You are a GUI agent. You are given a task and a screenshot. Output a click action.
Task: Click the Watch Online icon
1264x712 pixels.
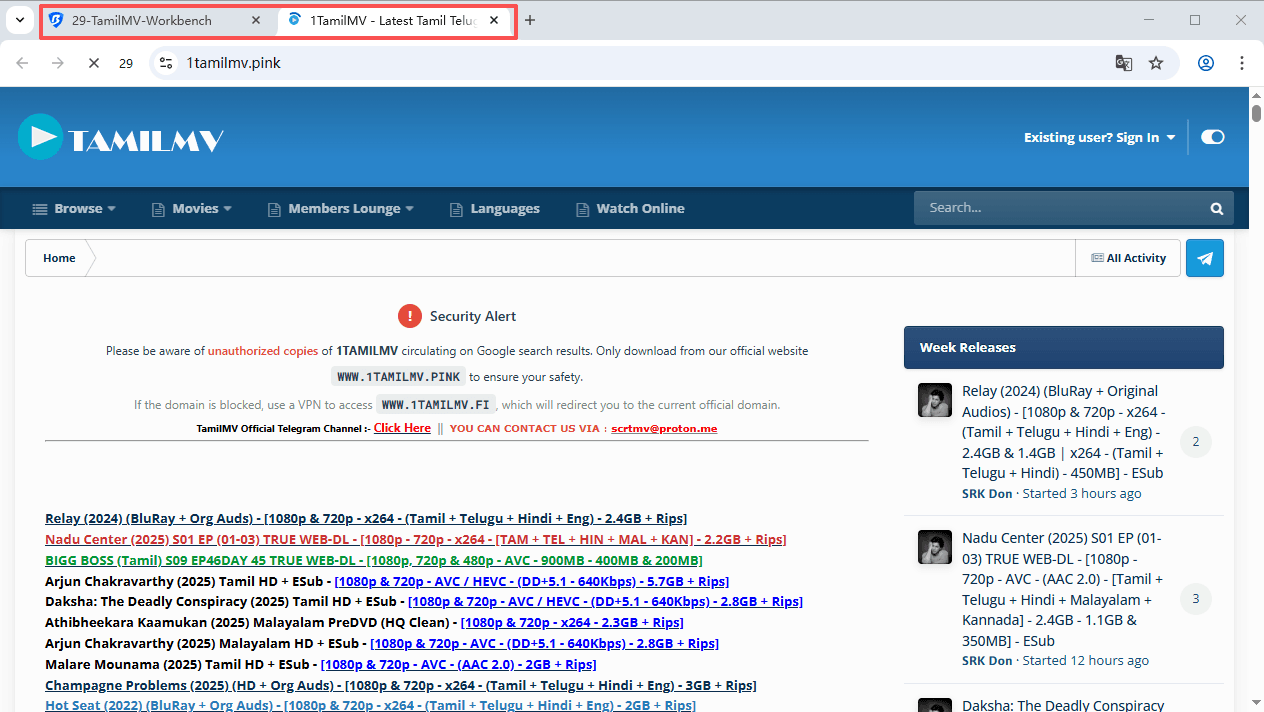tap(582, 208)
